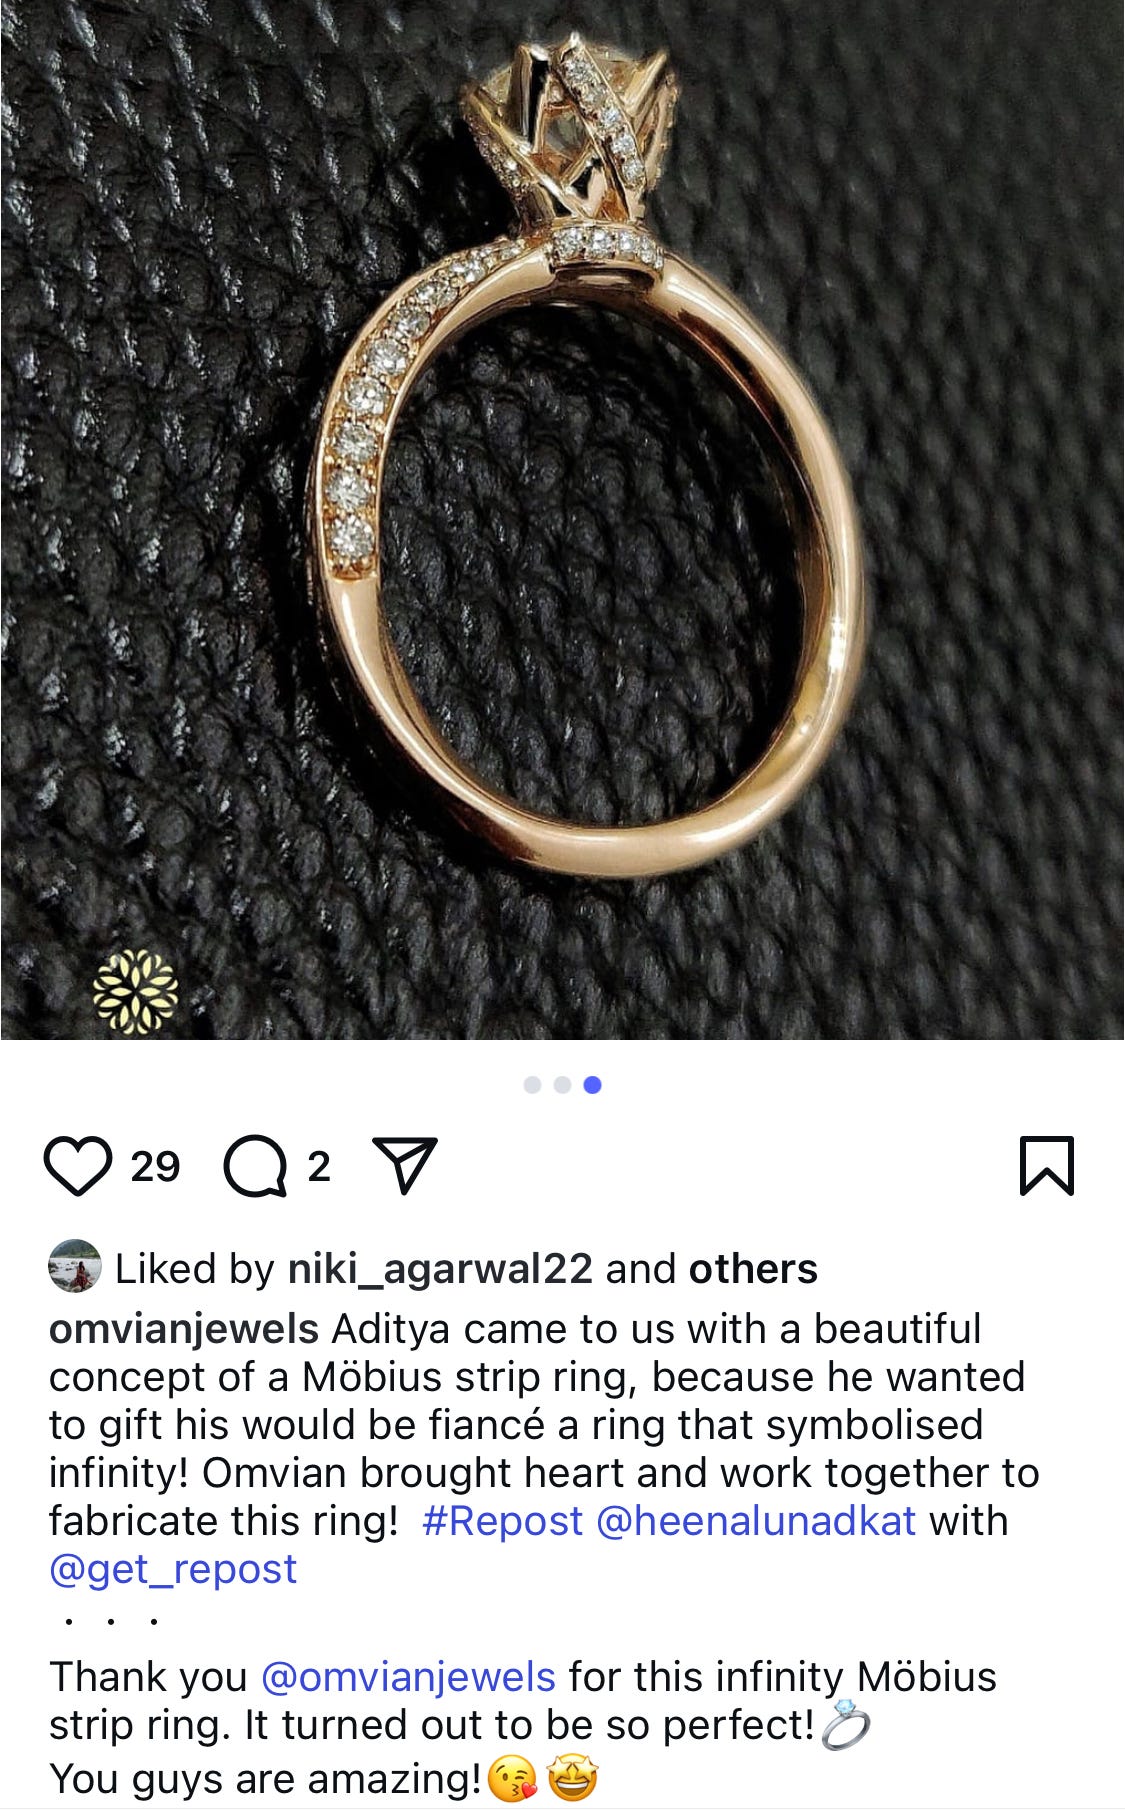Viewport: 1125px width, 1811px height.
Task: Open omvianjewels profile from caption username
Action: click(184, 1330)
